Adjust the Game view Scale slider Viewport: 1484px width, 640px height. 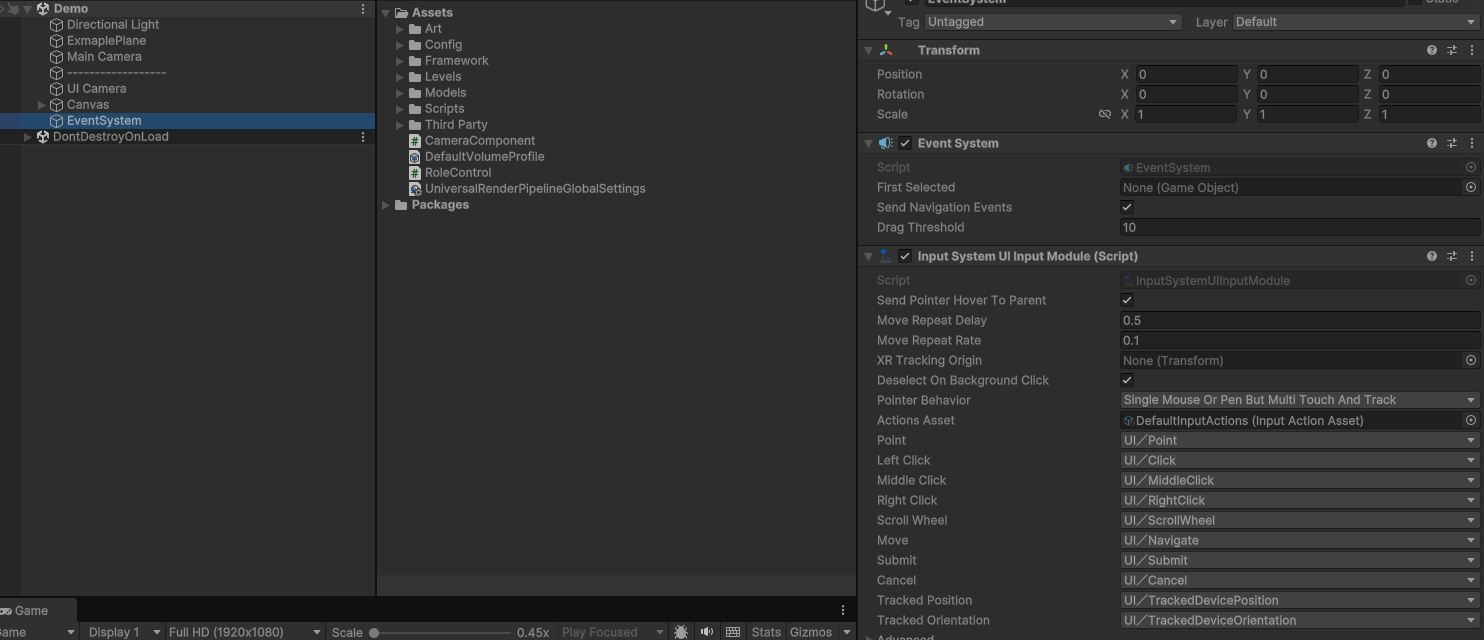tap(440, 632)
